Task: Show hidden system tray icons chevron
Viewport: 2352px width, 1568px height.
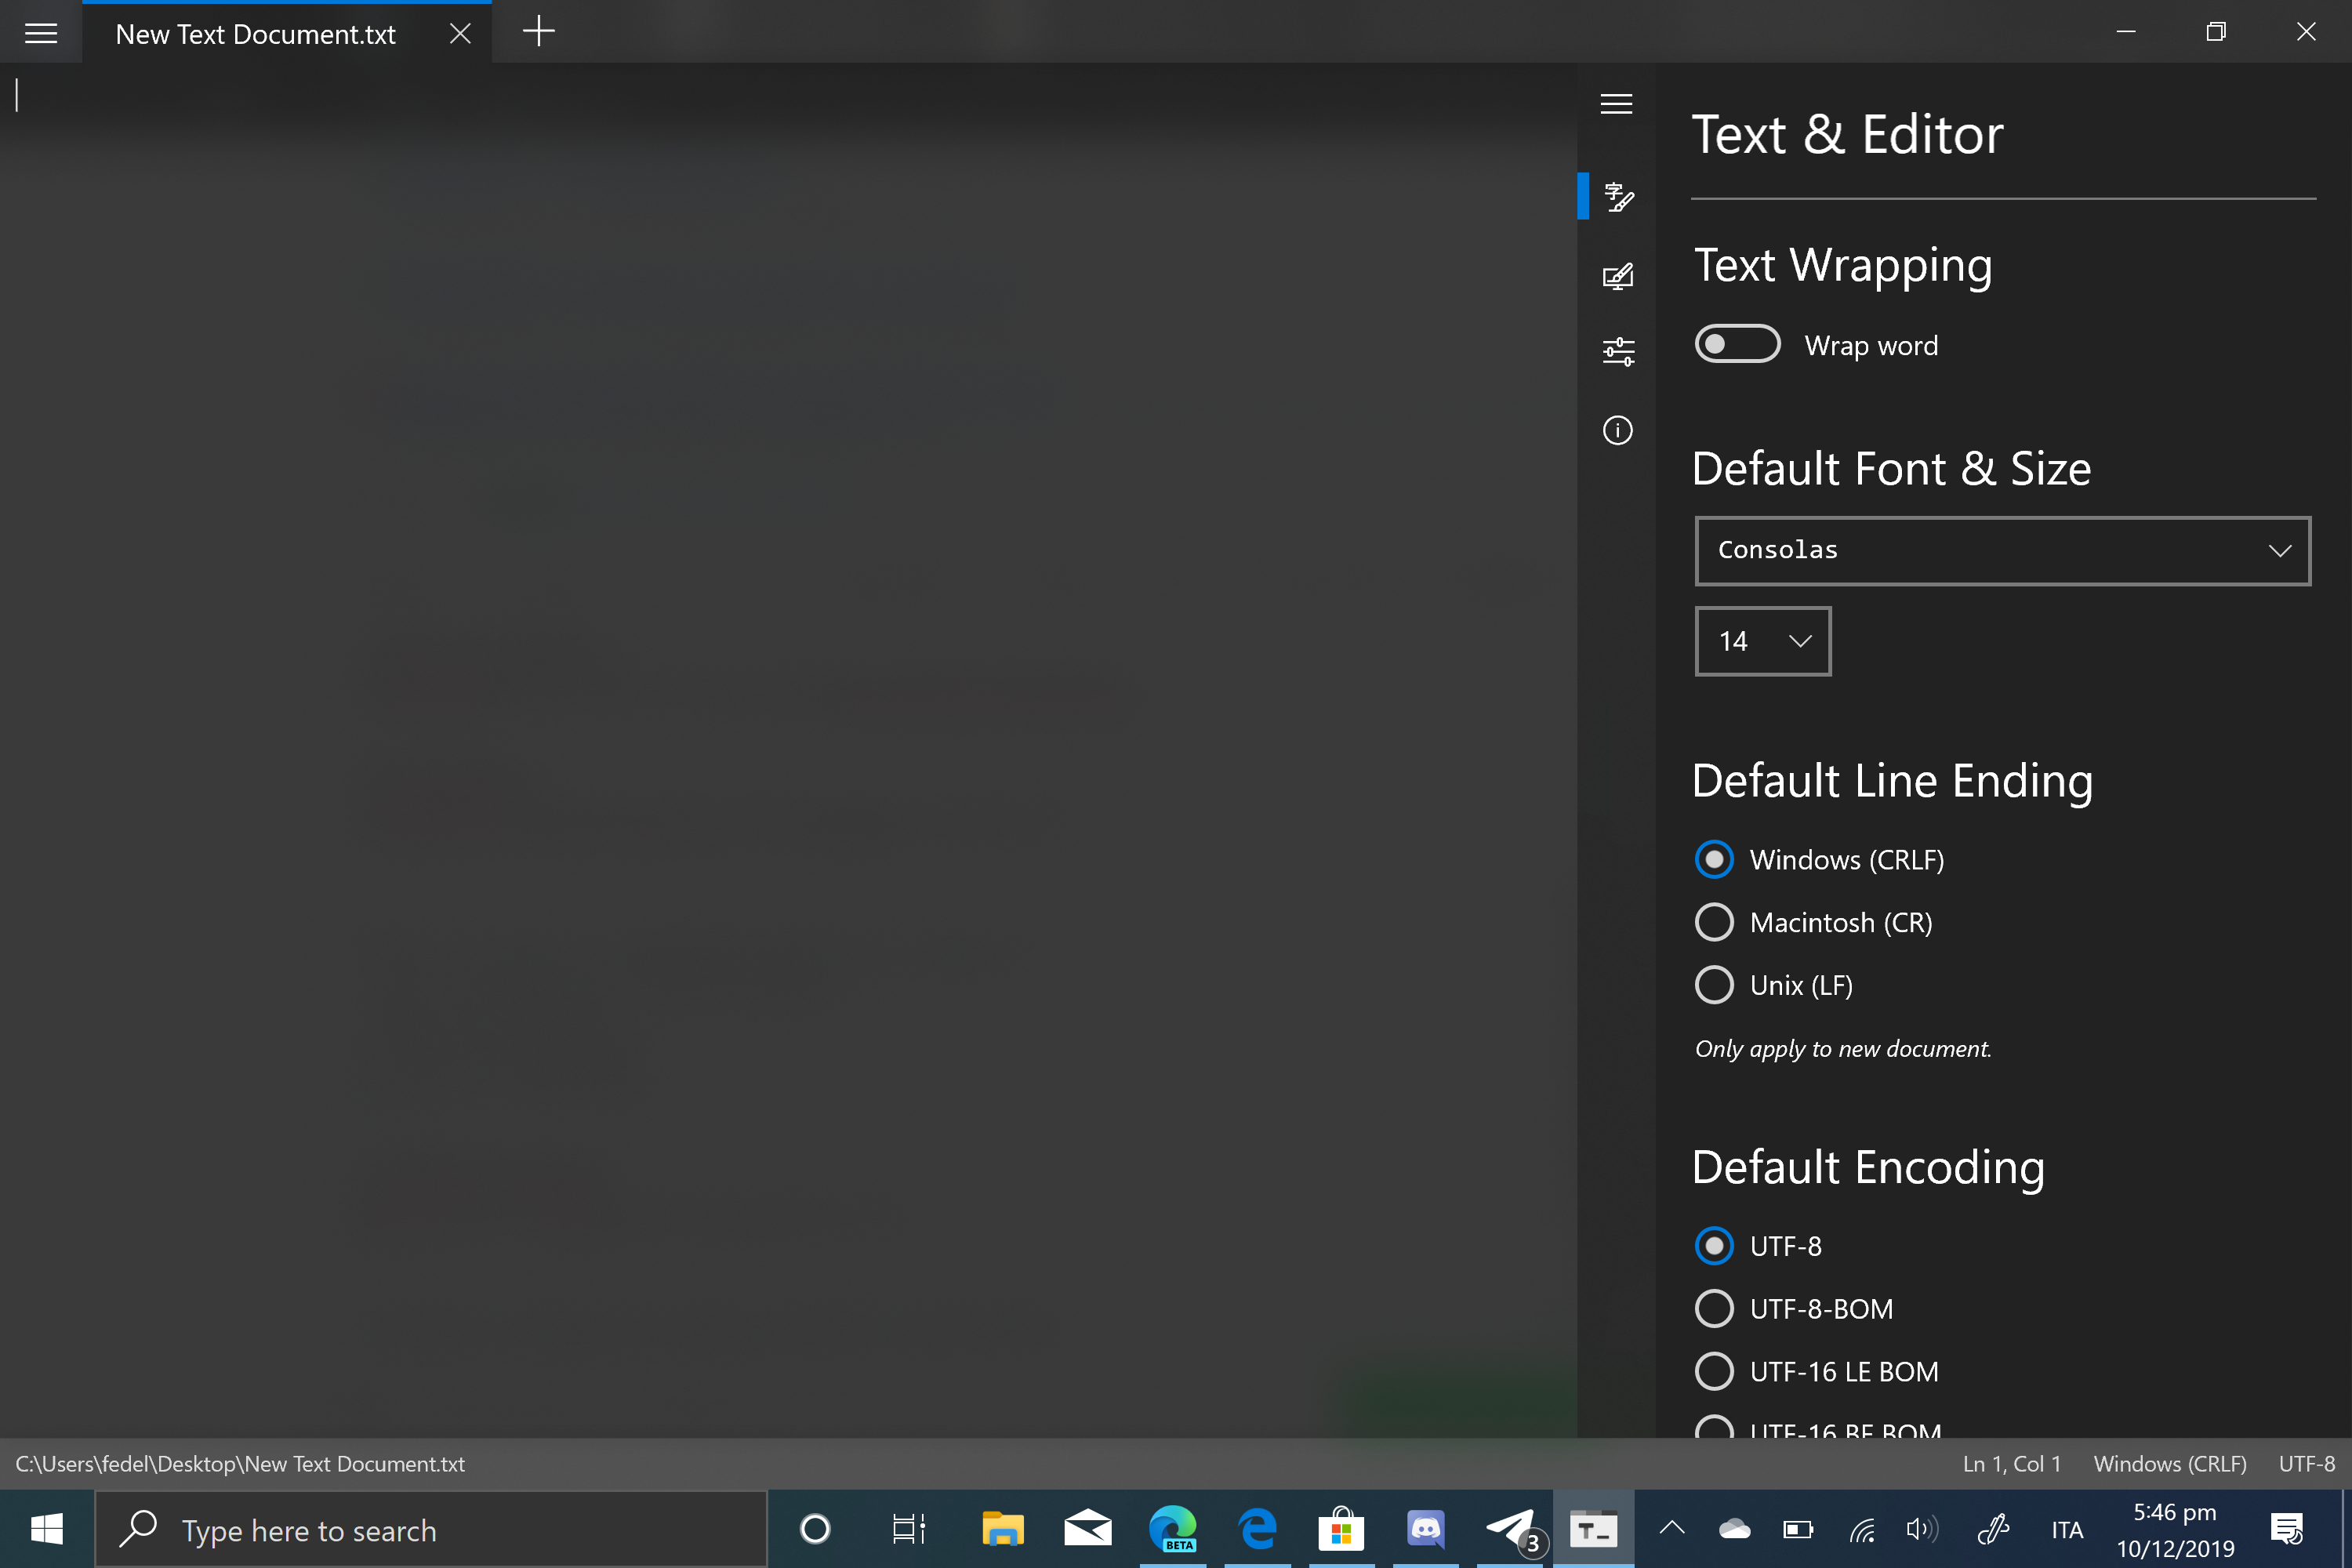Action: pyautogui.click(x=1672, y=1528)
